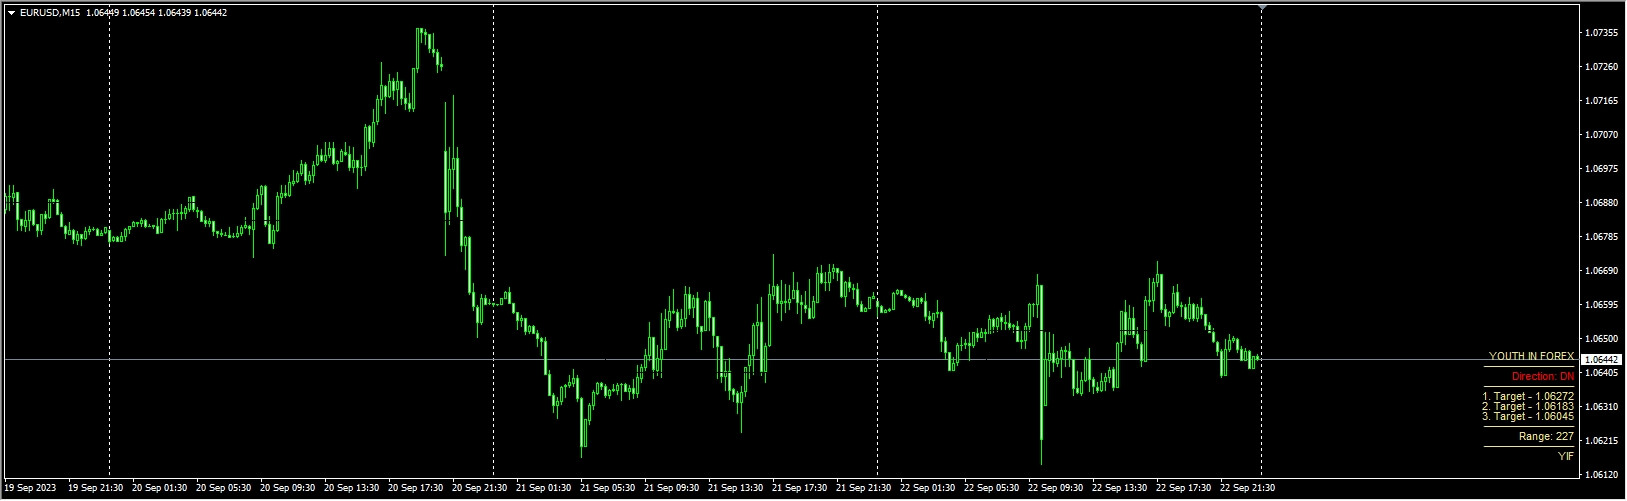
Task: Click time label 20 Sep 01:30
Action: point(160,489)
